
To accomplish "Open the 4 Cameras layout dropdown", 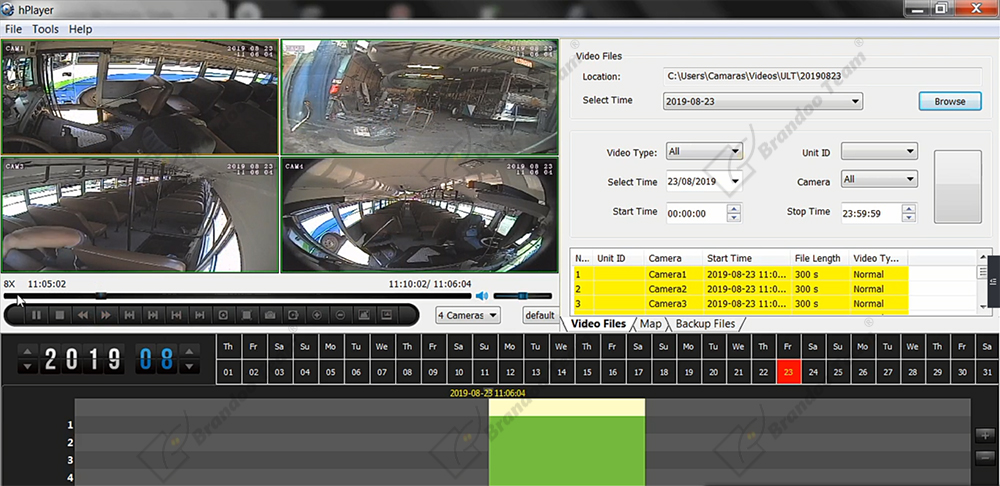I will [x=468, y=315].
